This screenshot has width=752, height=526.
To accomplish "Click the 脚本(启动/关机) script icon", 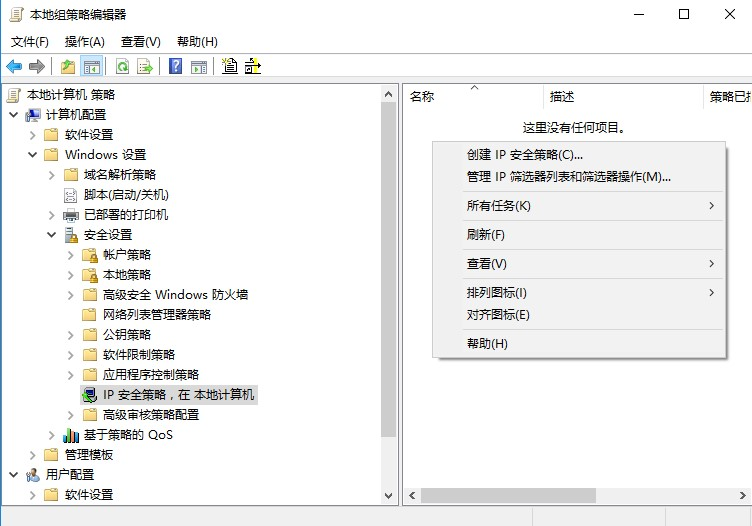I will pos(70,195).
